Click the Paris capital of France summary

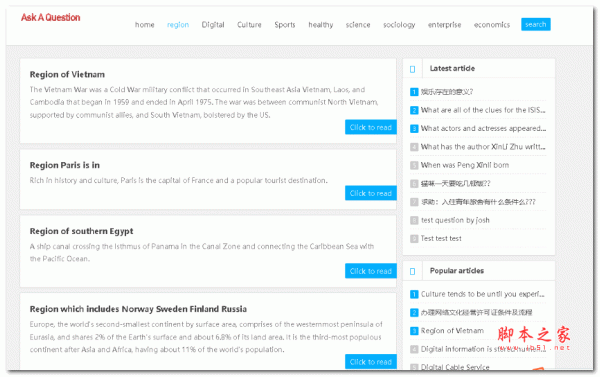(x=179, y=180)
